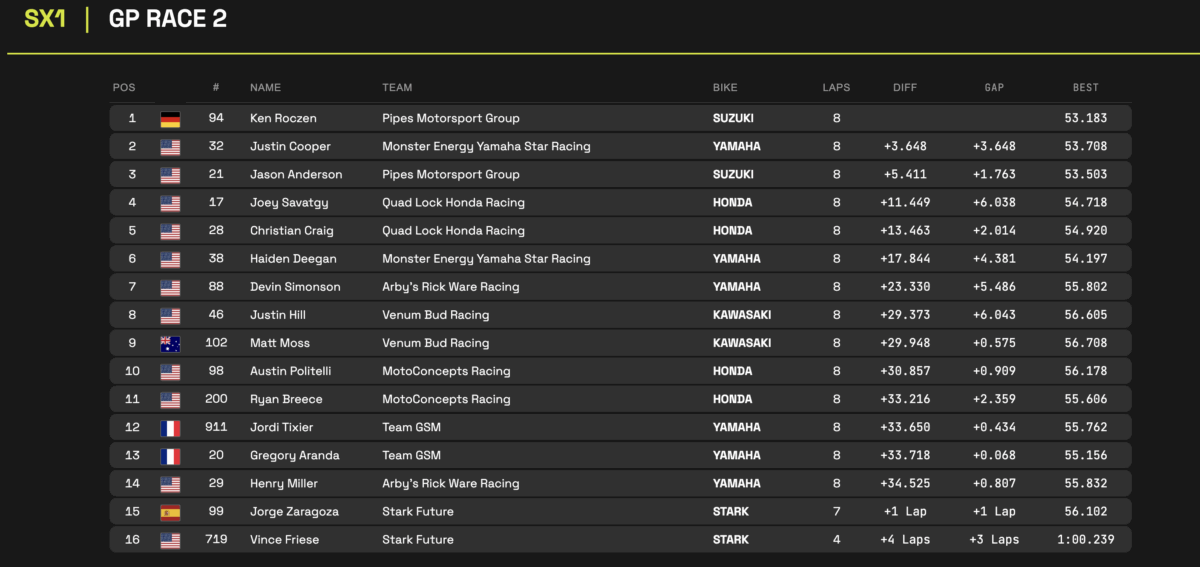The width and height of the screenshot is (1200, 567).
Task: Select Christian Craig's results row
Action: tap(620, 230)
